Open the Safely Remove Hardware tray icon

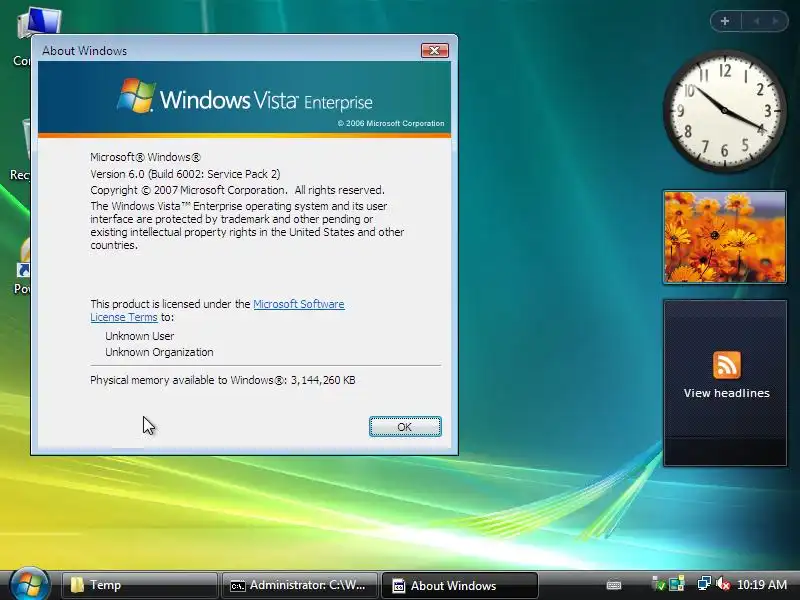point(659,584)
